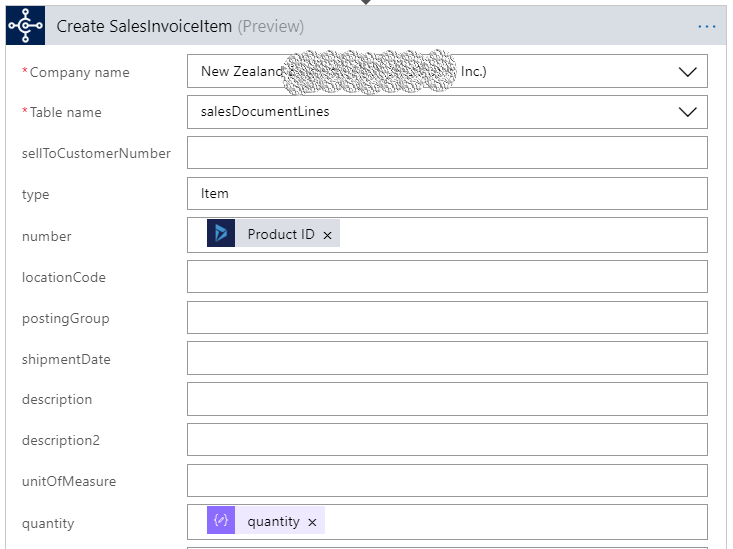Click the description input field
The height and width of the screenshot is (549, 733).
coord(447,399)
